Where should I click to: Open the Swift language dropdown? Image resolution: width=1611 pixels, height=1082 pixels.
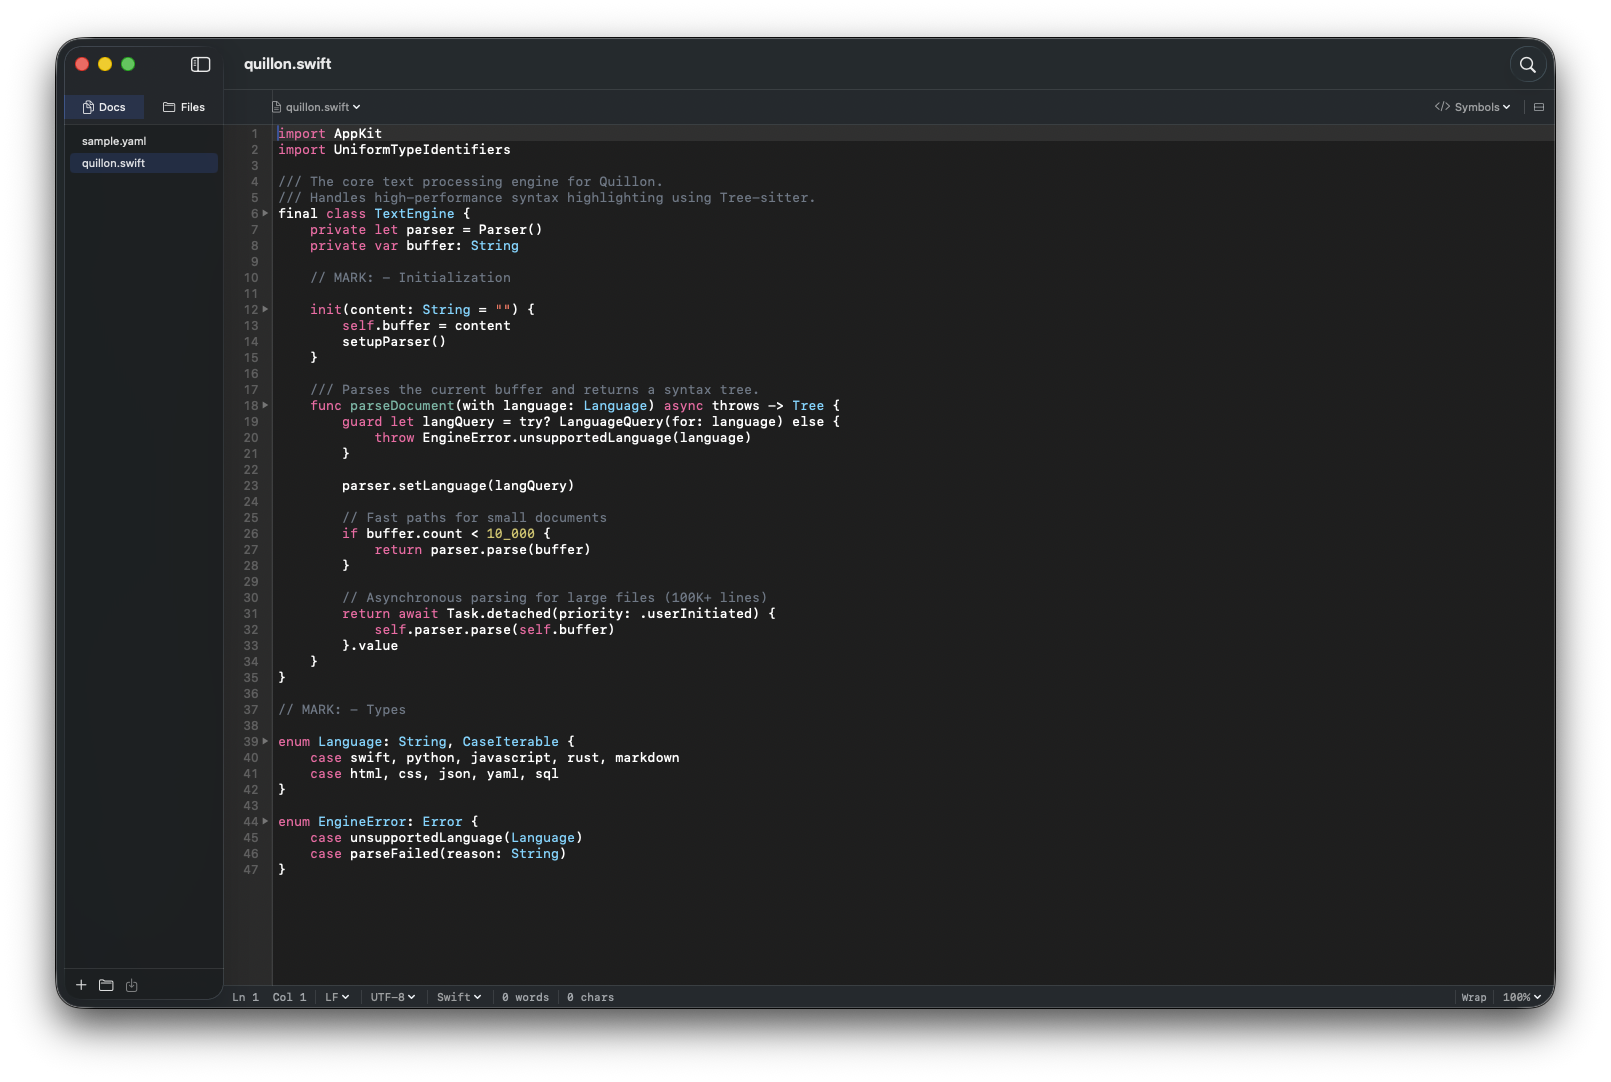coord(457,997)
